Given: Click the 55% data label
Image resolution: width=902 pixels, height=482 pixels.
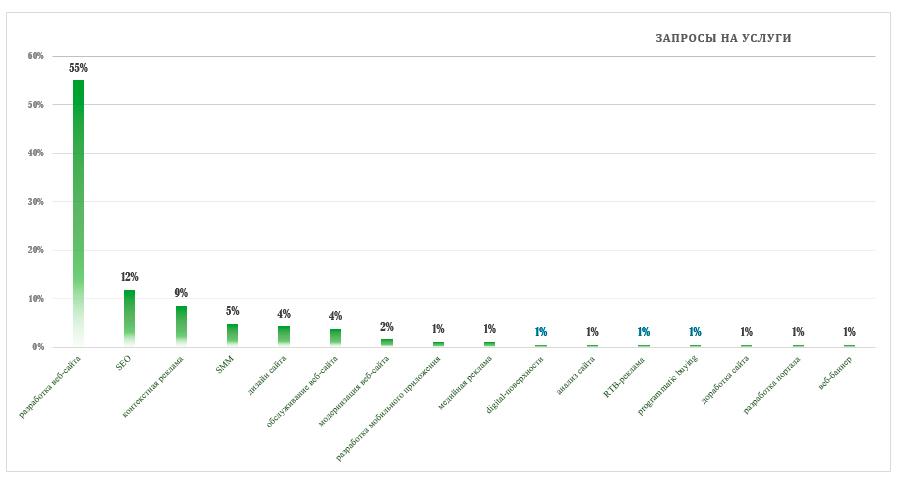Looking at the screenshot, I should tap(78, 68).
